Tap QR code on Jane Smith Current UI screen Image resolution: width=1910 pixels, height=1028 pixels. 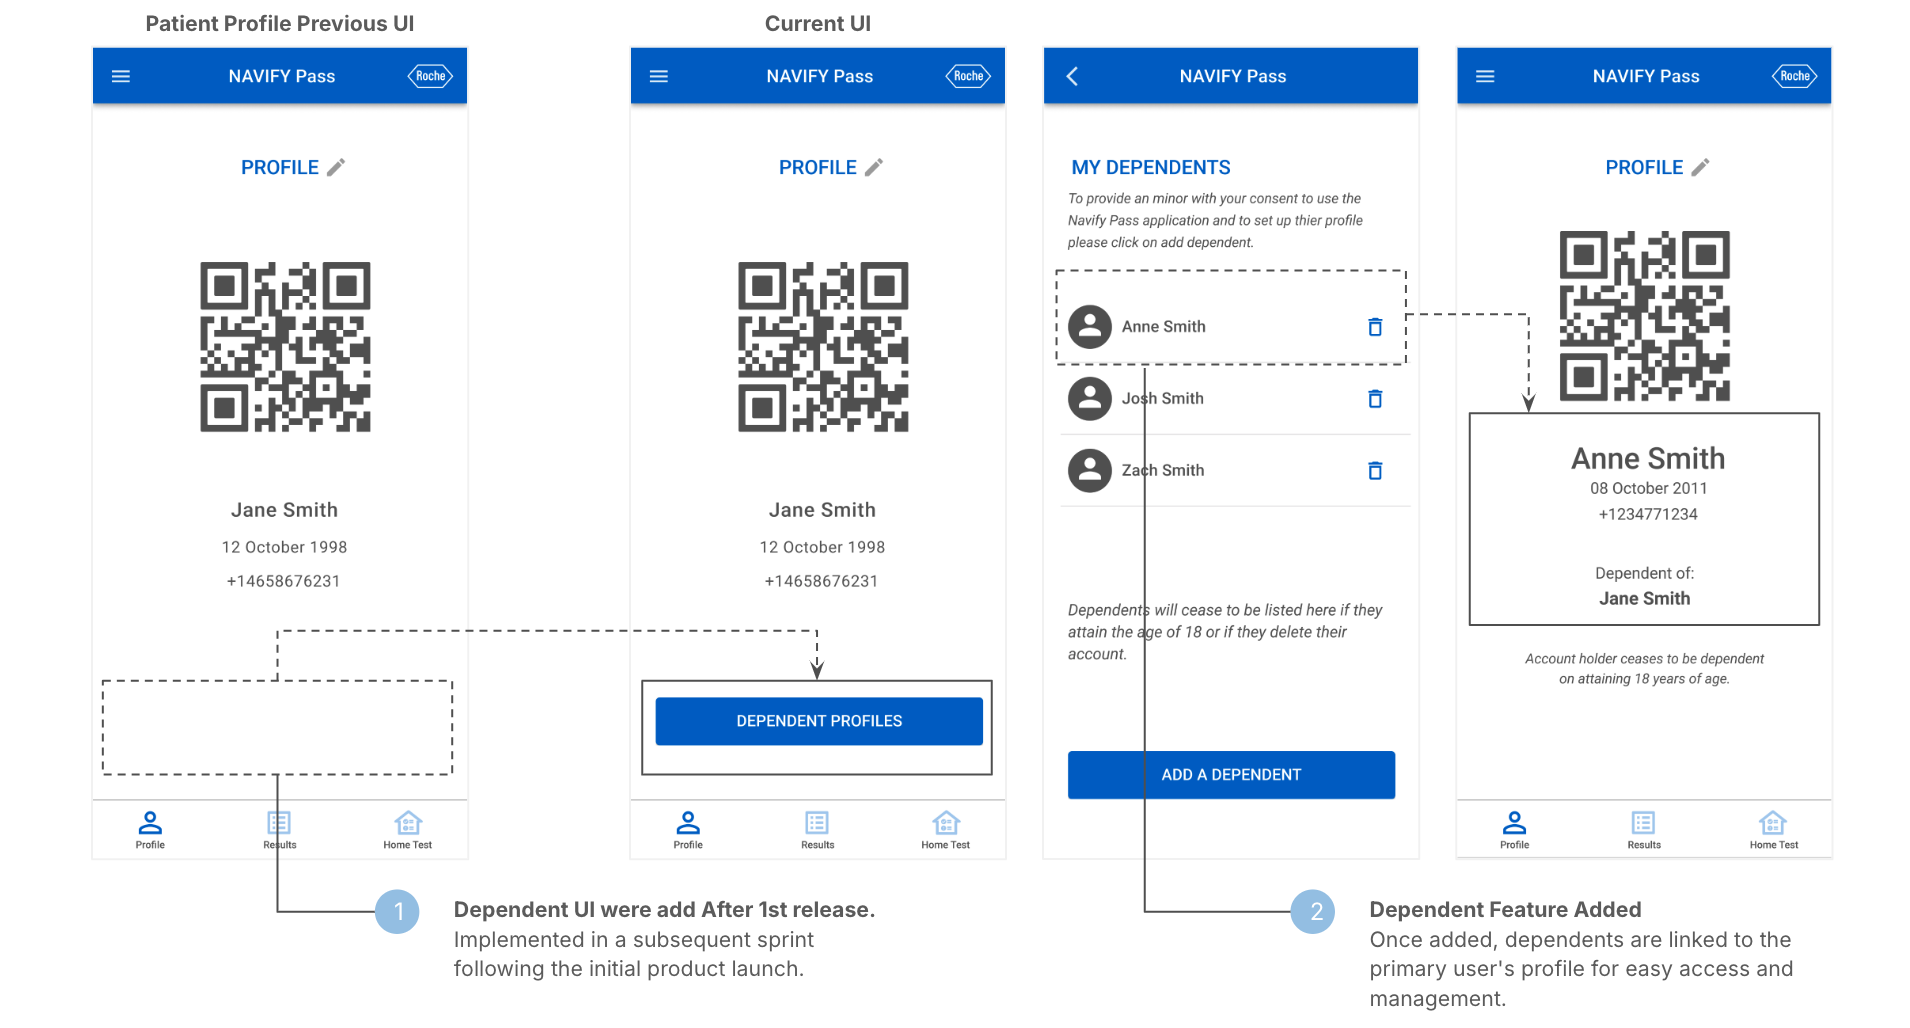click(x=823, y=347)
